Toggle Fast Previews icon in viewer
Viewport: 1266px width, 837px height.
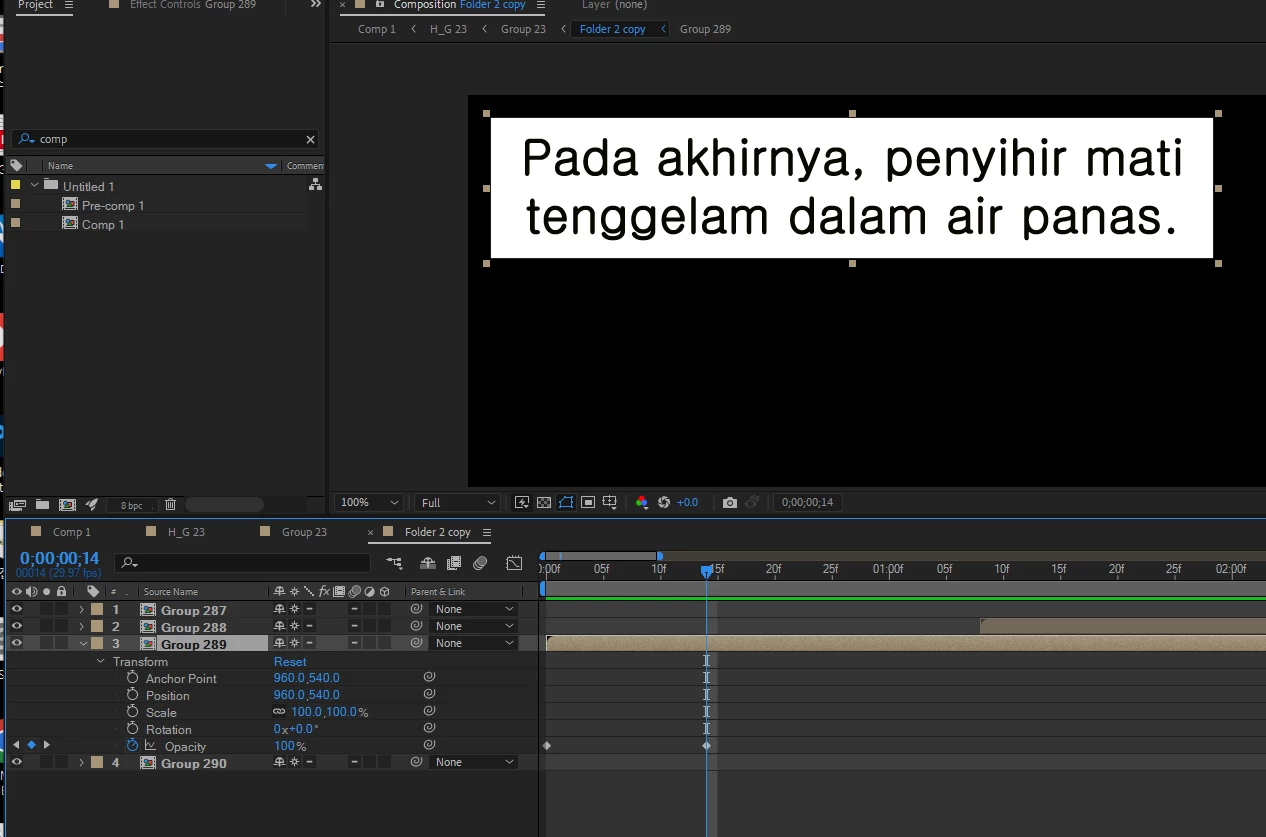(521, 502)
